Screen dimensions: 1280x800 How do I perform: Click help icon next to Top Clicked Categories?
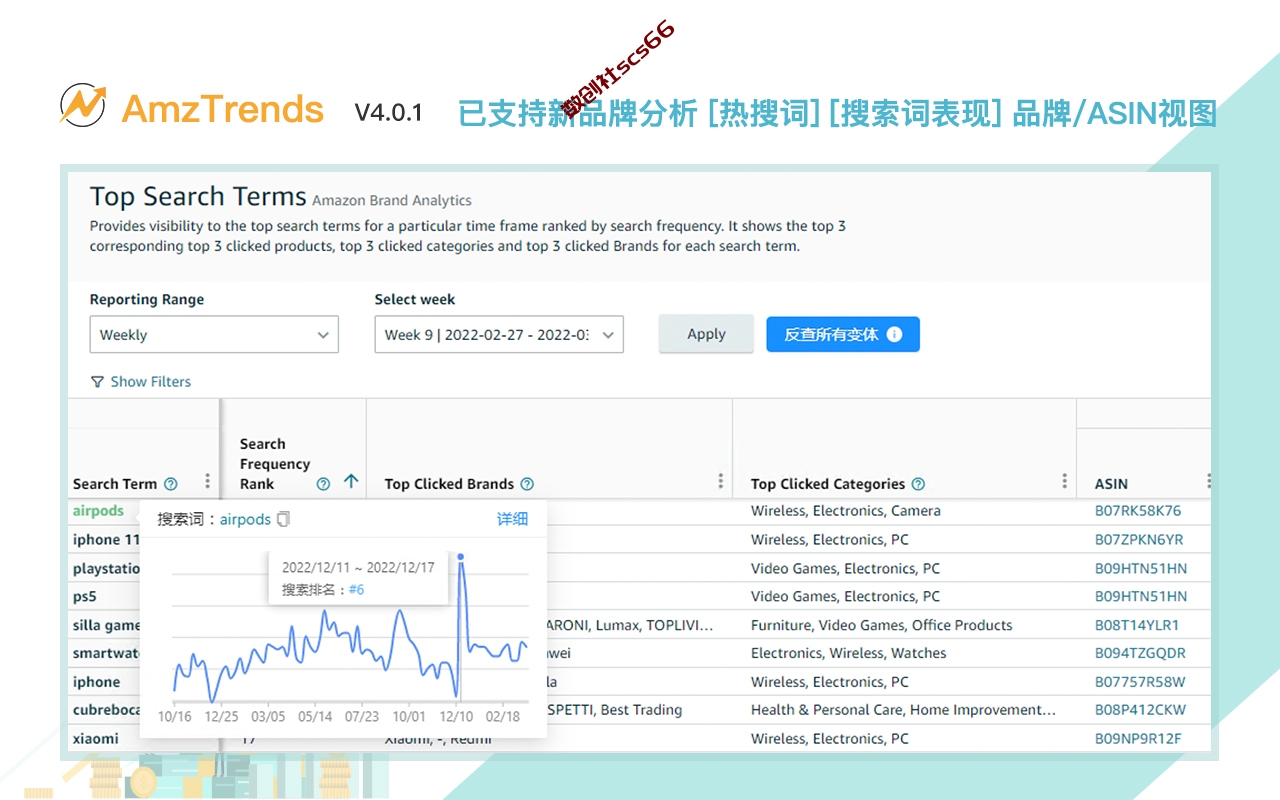[x=918, y=484]
